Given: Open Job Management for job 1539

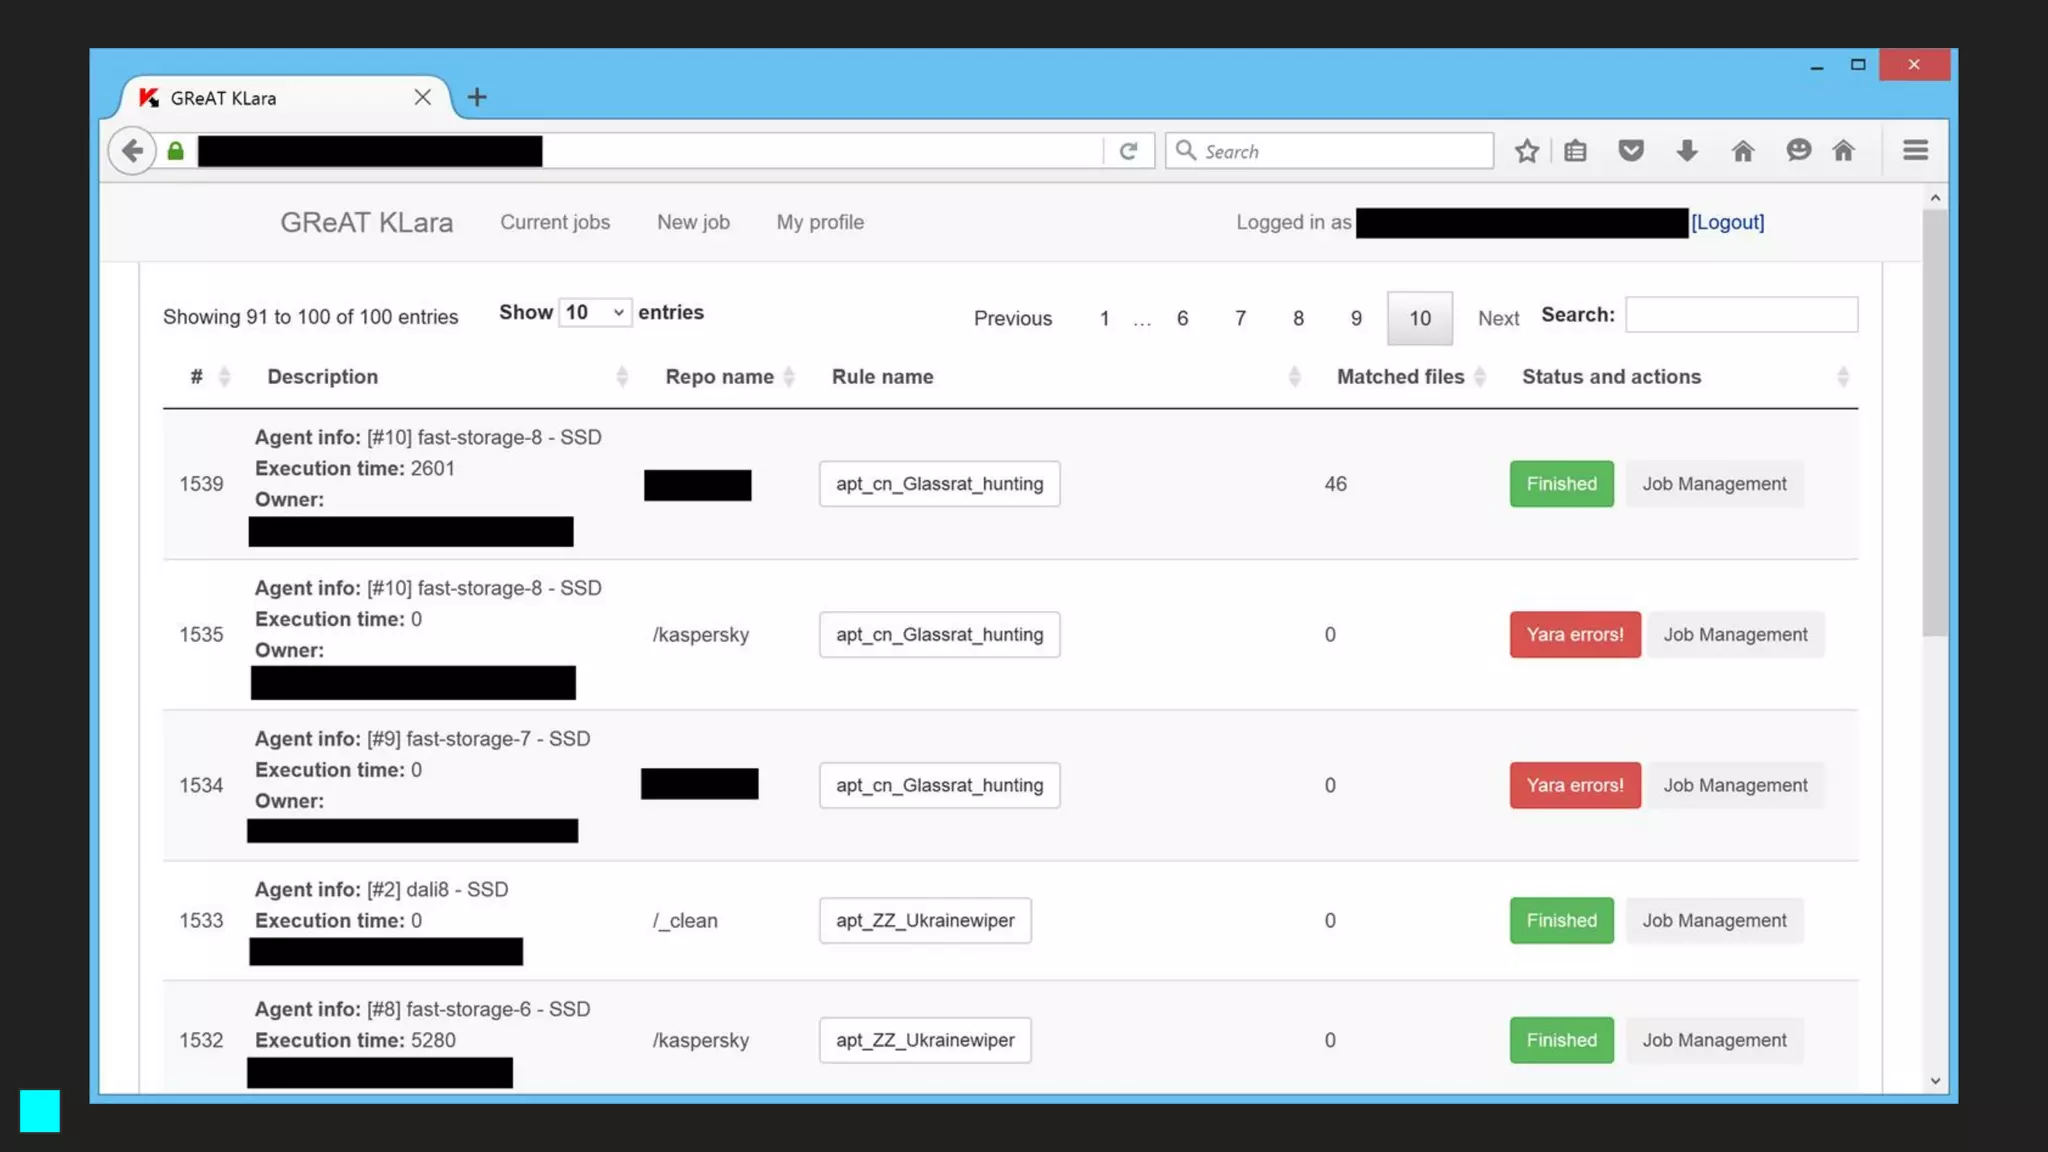Looking at the screenshot, I should (x=1714, y=484).
